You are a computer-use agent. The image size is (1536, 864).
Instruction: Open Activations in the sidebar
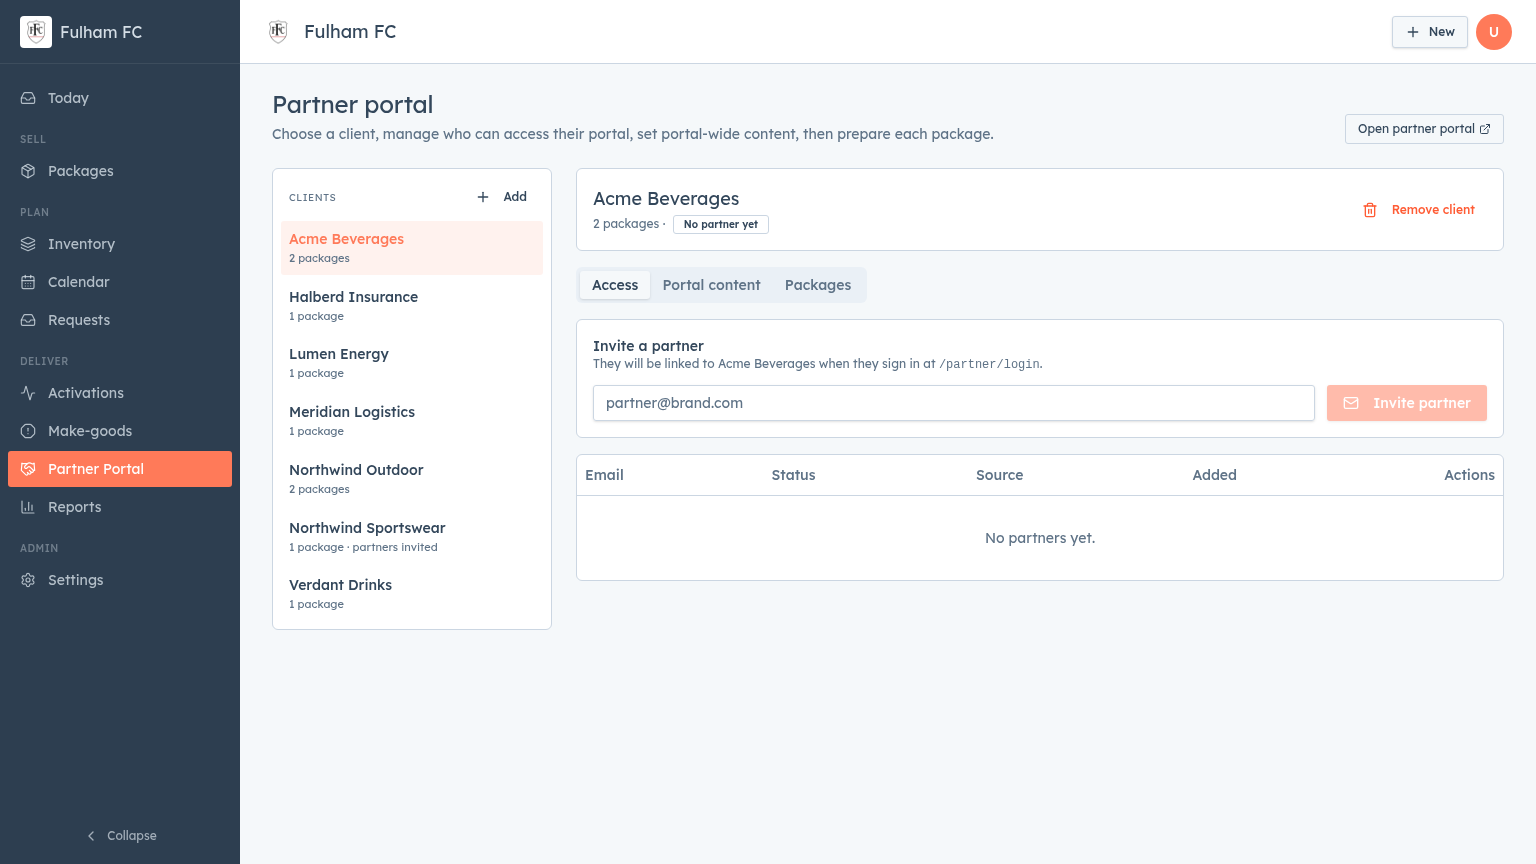(x=120, y=393)
